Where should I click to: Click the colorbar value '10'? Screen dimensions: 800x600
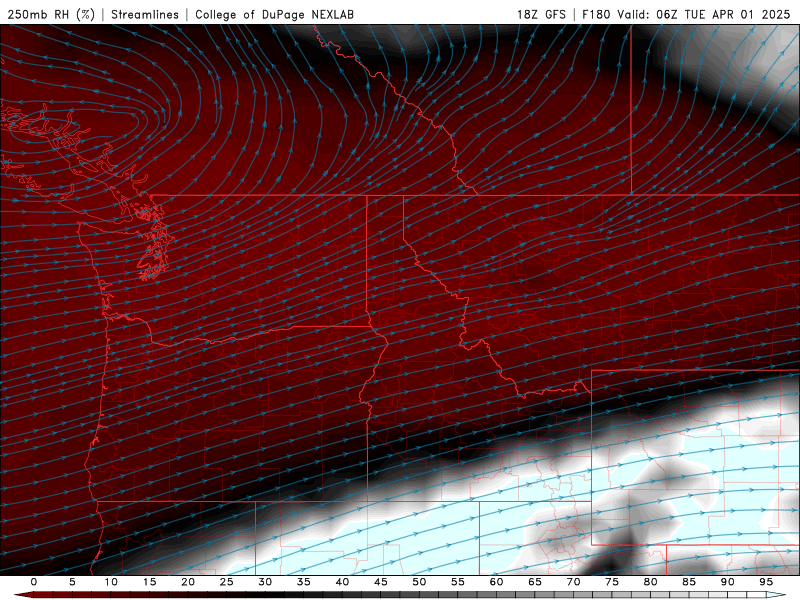click(x=111, y=582)
